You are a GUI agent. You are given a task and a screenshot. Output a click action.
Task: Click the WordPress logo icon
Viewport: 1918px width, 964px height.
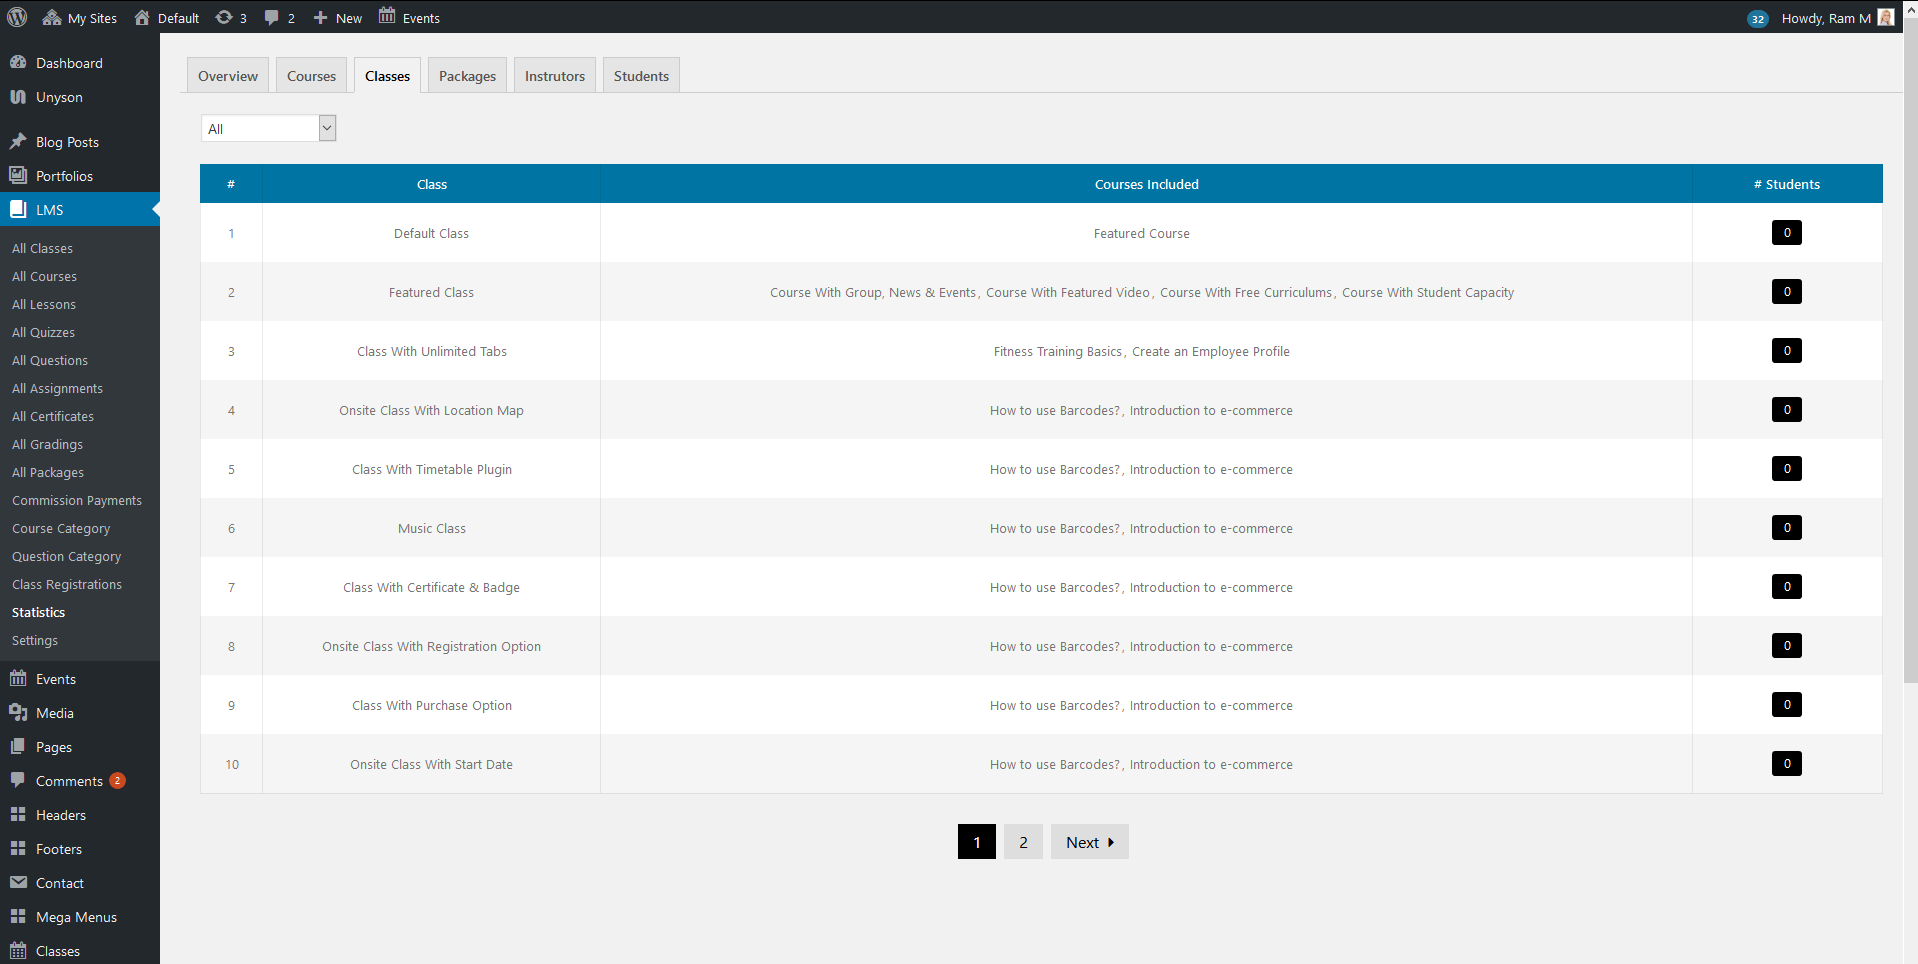click(17, 17)
